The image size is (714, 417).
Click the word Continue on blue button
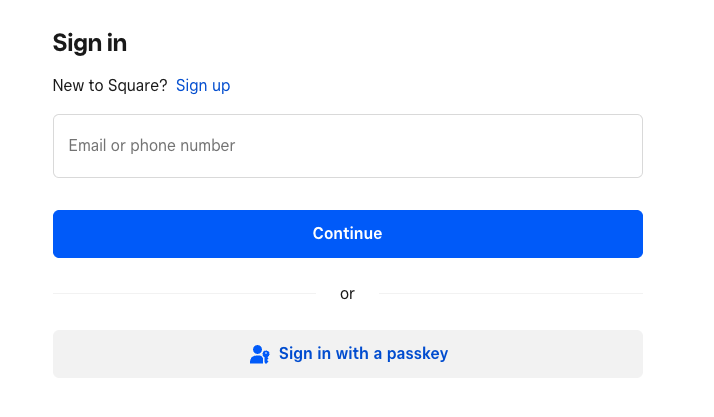point(347,234)
